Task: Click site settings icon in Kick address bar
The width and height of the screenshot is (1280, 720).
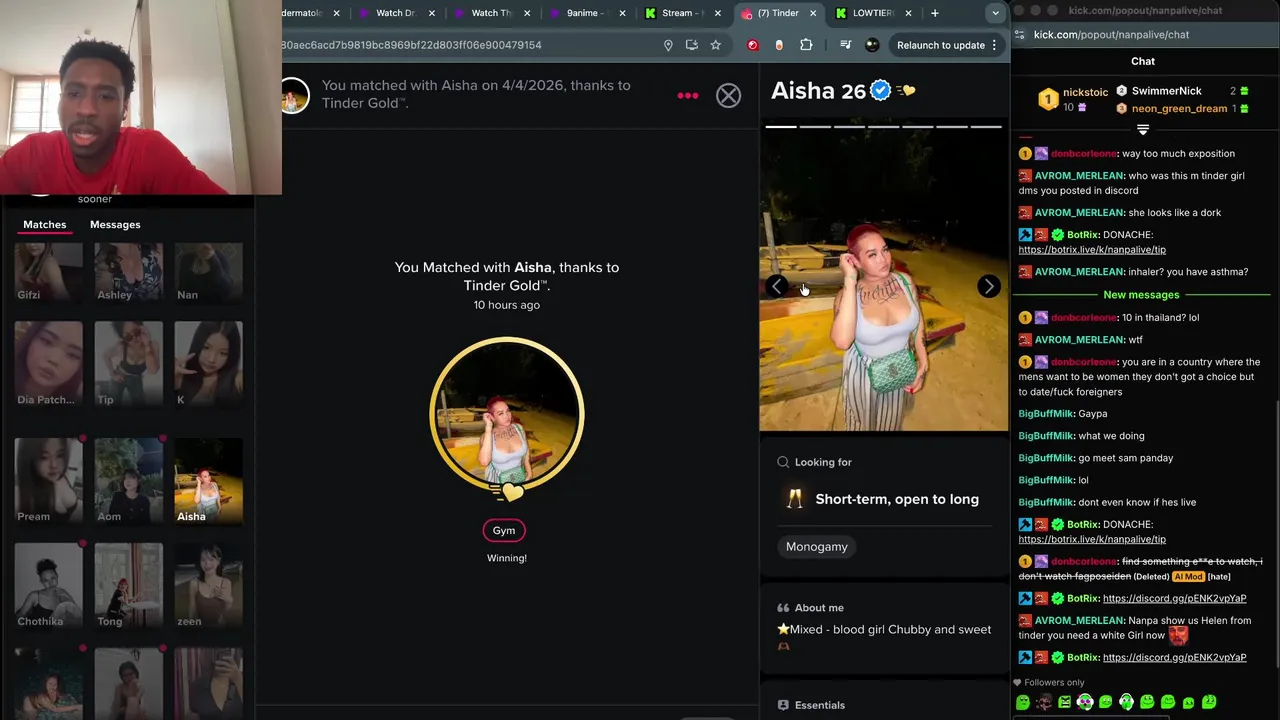Action: [1019, 34]
